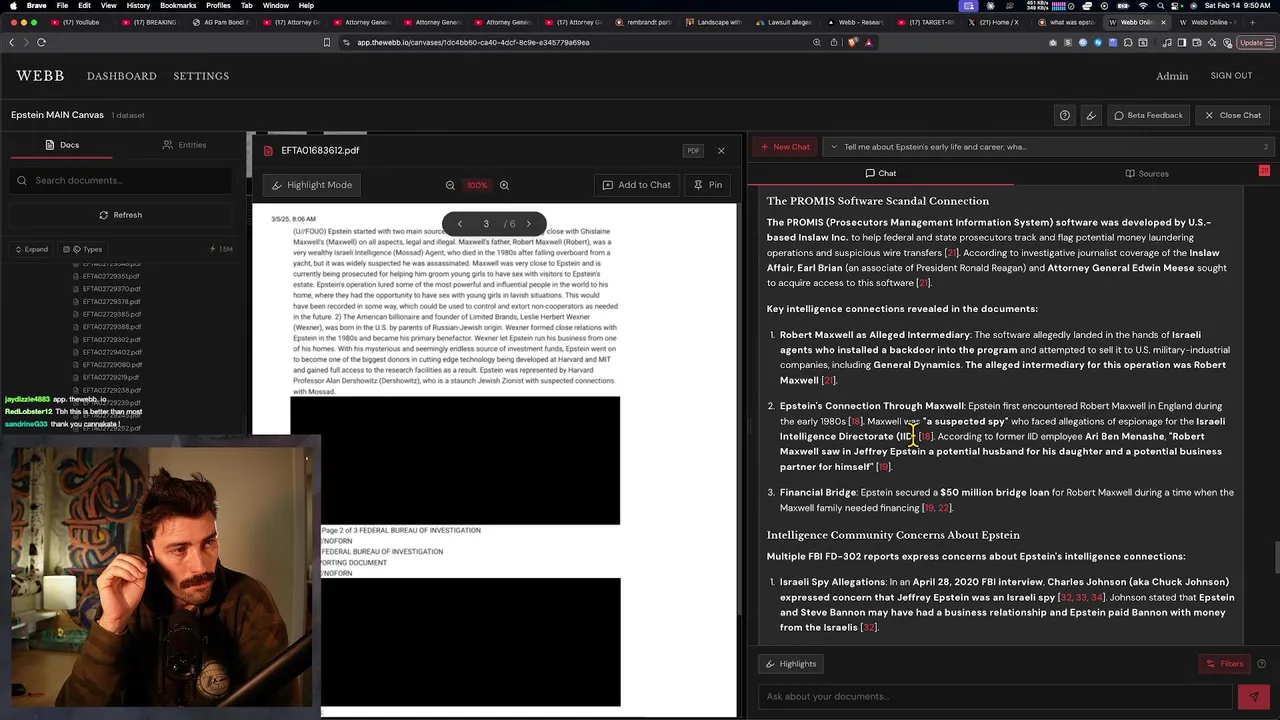This screenshot has height=720, width=1280.
Task: Switch to the Home / X browser tab
Action: (x=994, y=22)
